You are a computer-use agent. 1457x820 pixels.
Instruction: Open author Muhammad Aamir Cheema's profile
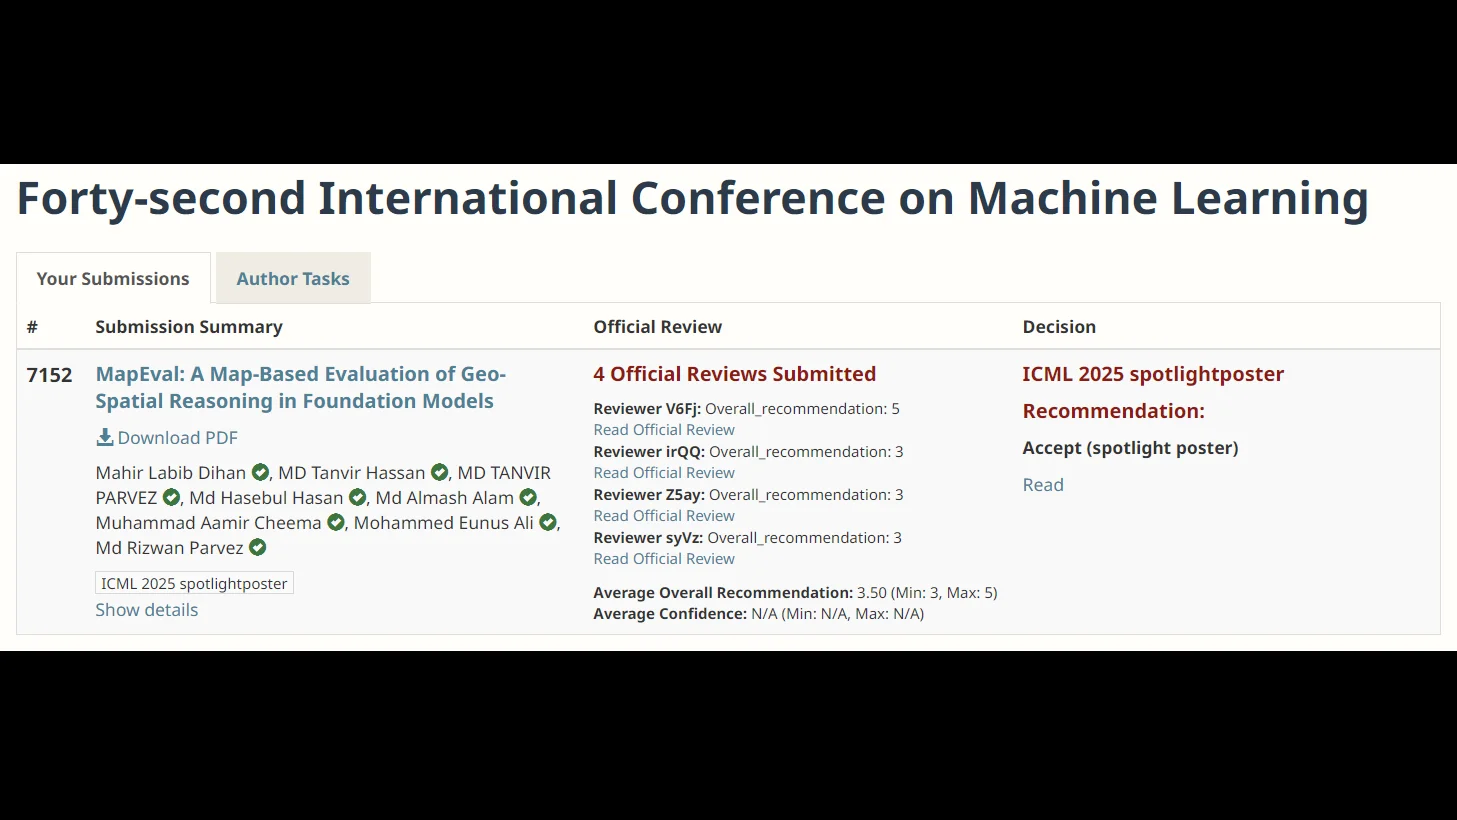click(x=209, y=522)
